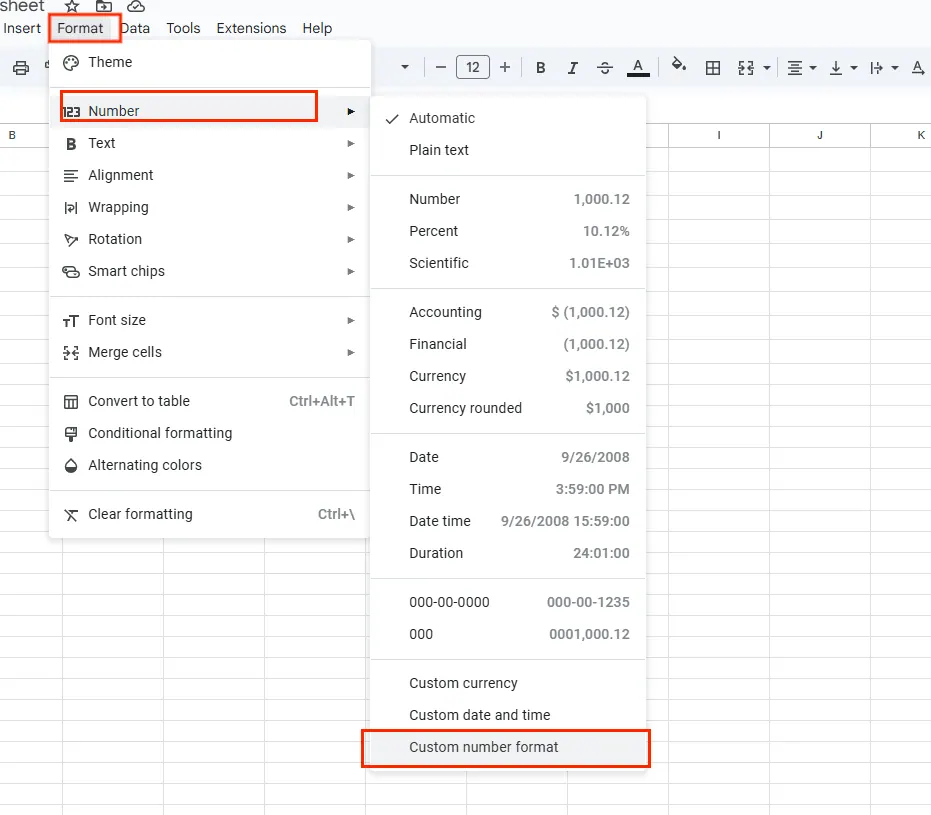Open the cell fill color picker

(679, 67)
